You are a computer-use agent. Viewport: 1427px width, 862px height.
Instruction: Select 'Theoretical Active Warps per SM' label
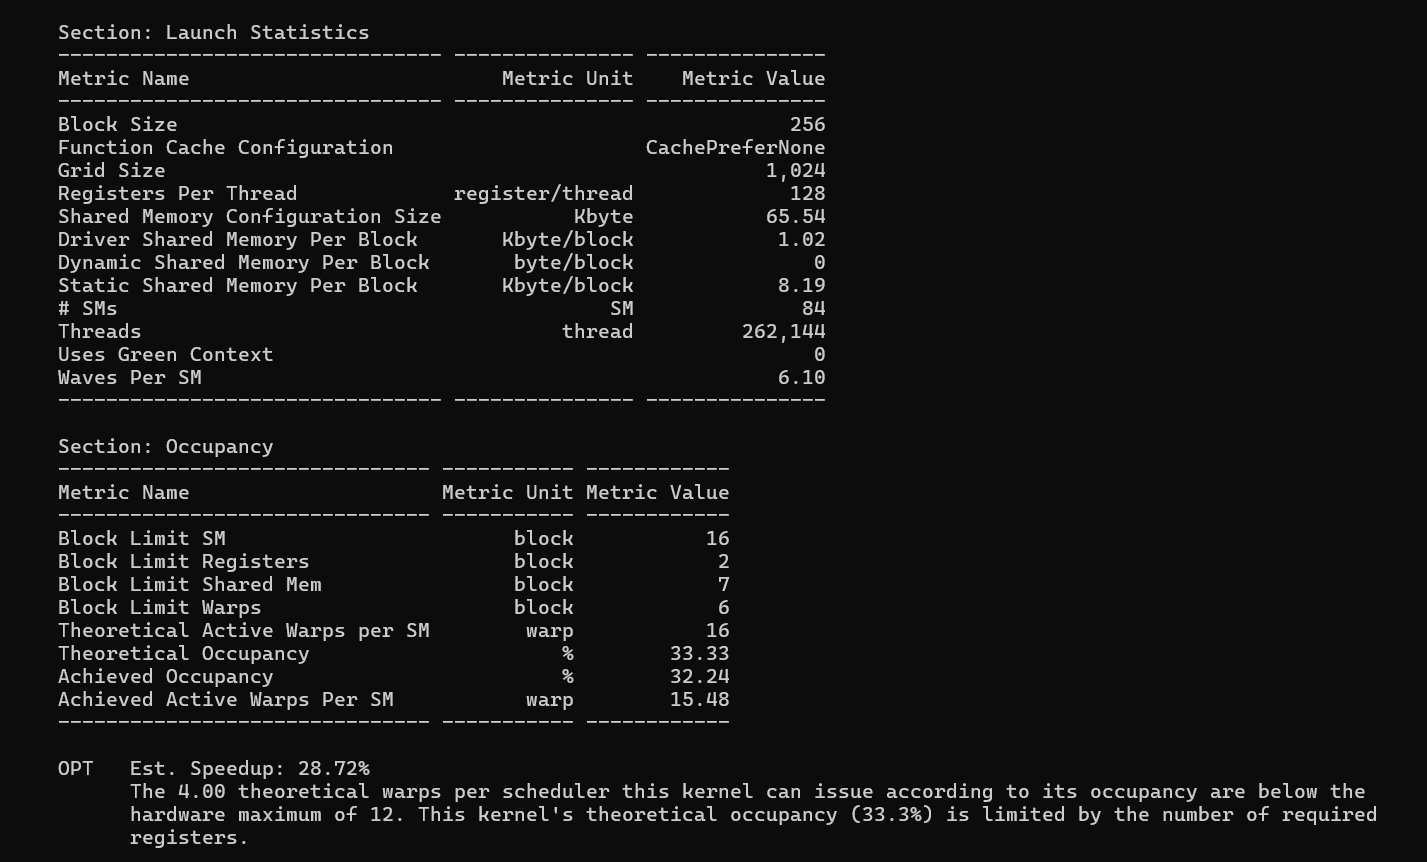(243, 631)
